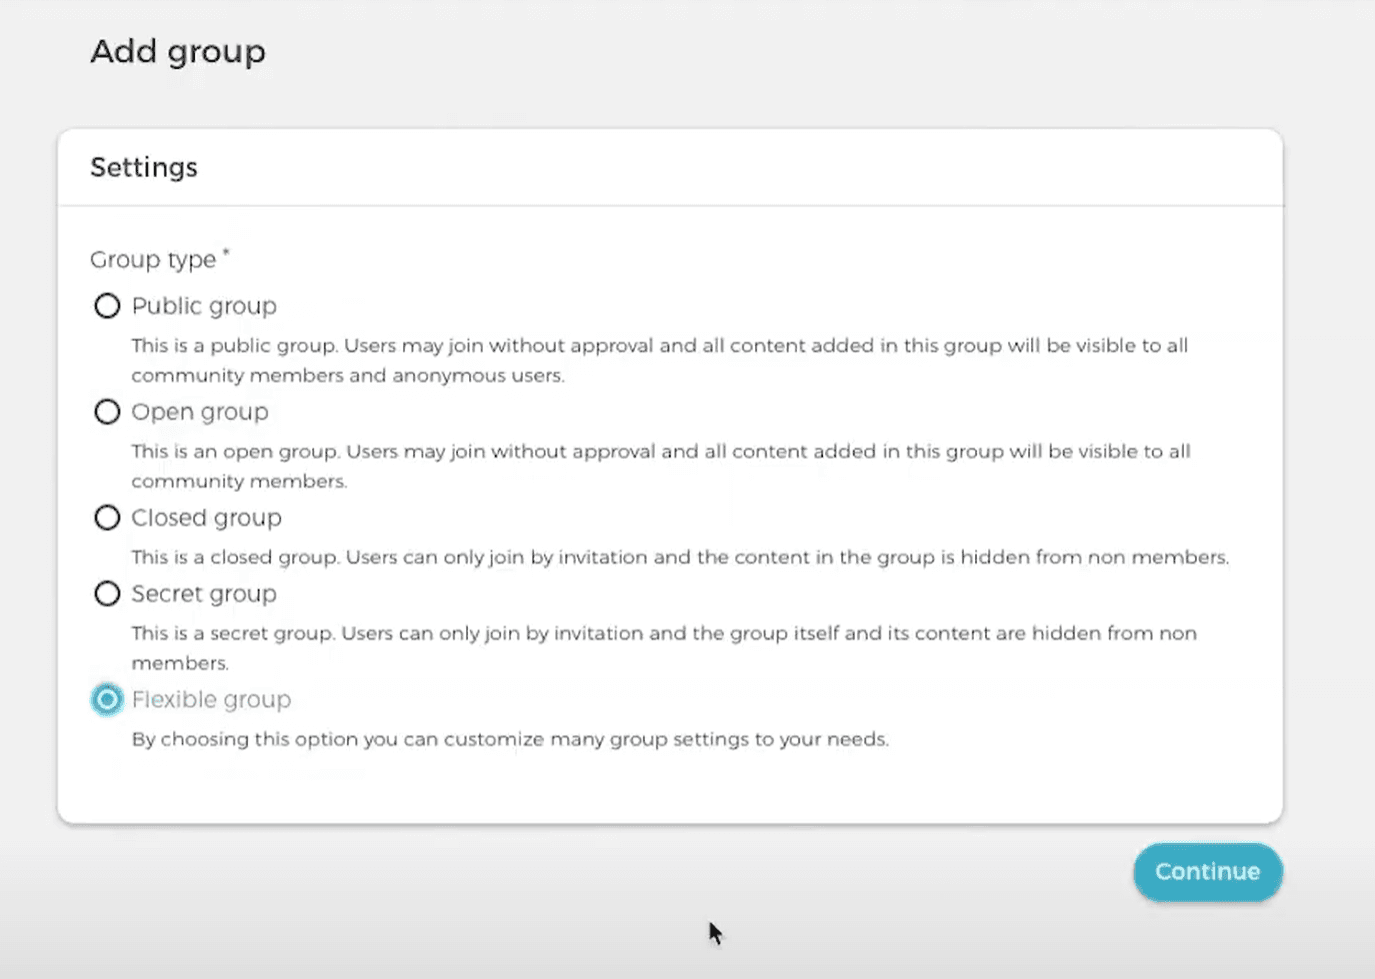The height and width of the screenshot is (979, 1375).
Task: Click the required asterisk beside Group type
Action: [226, 253]
